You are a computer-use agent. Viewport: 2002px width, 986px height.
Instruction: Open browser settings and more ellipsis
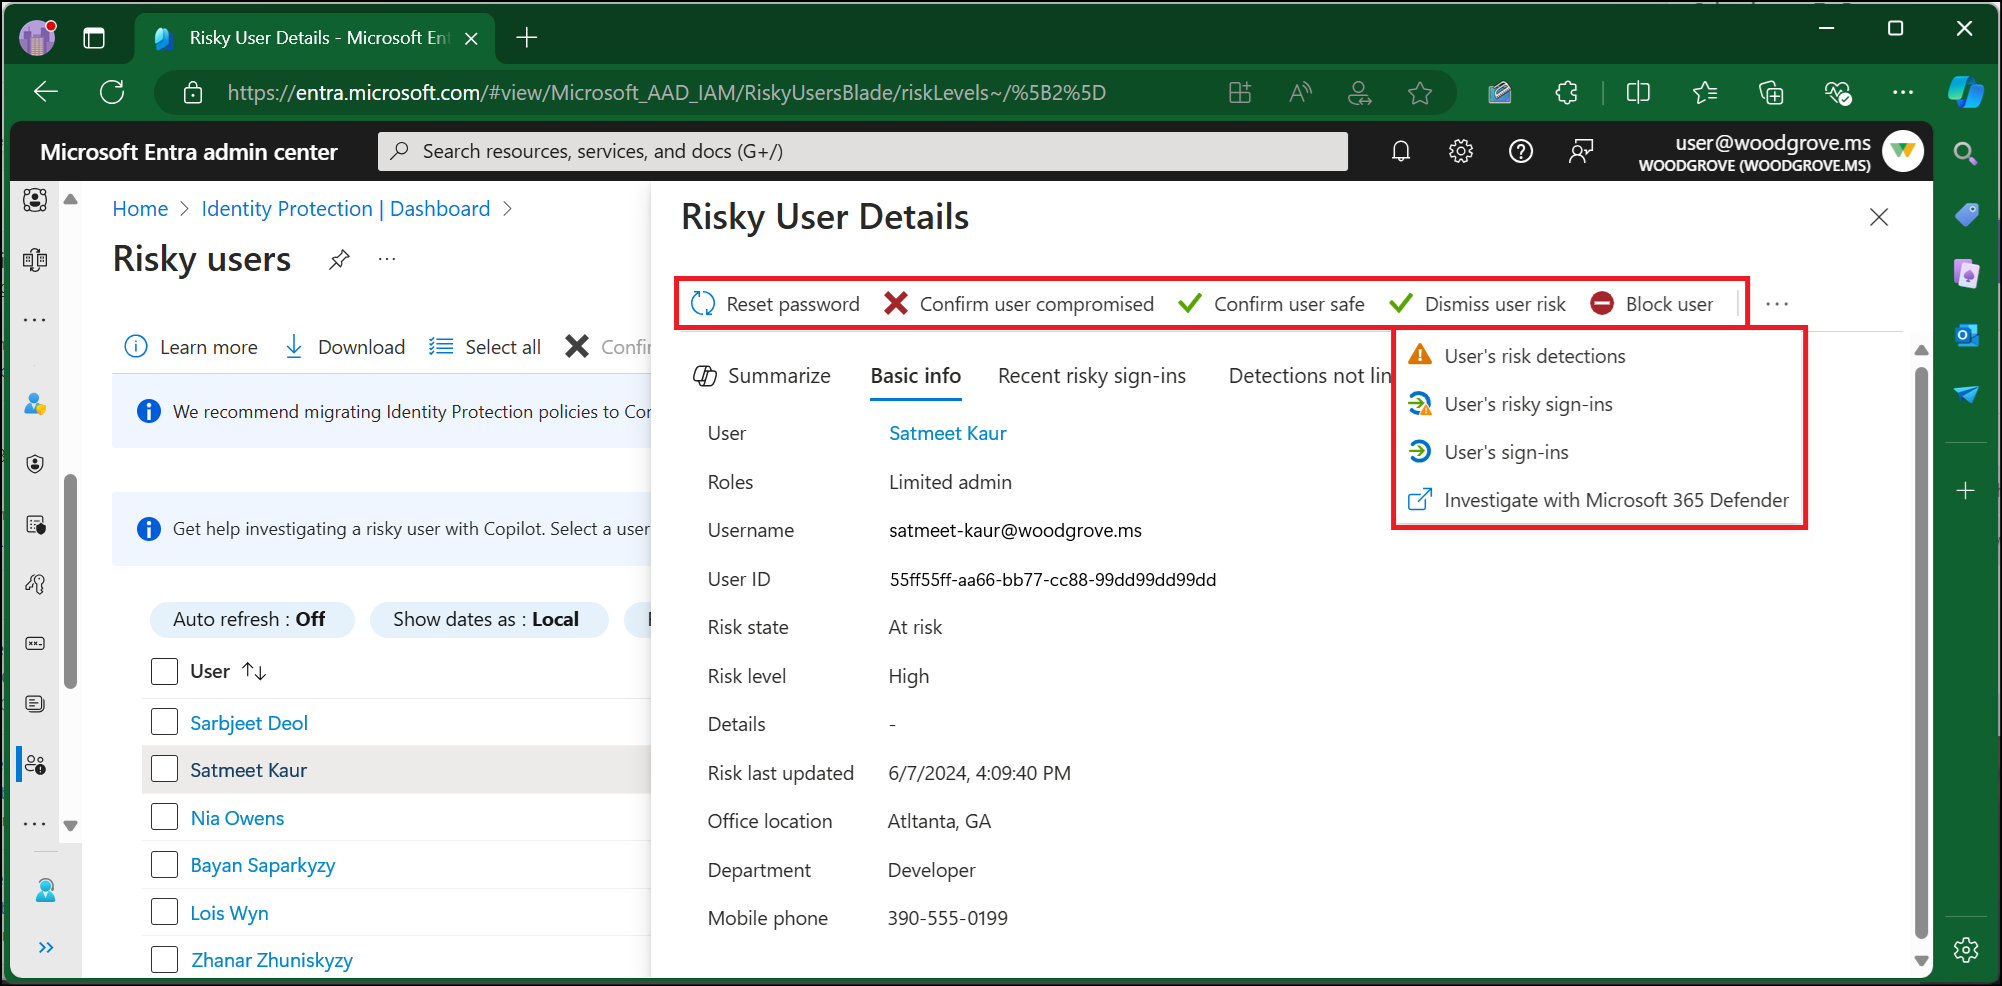(1903, 93)
